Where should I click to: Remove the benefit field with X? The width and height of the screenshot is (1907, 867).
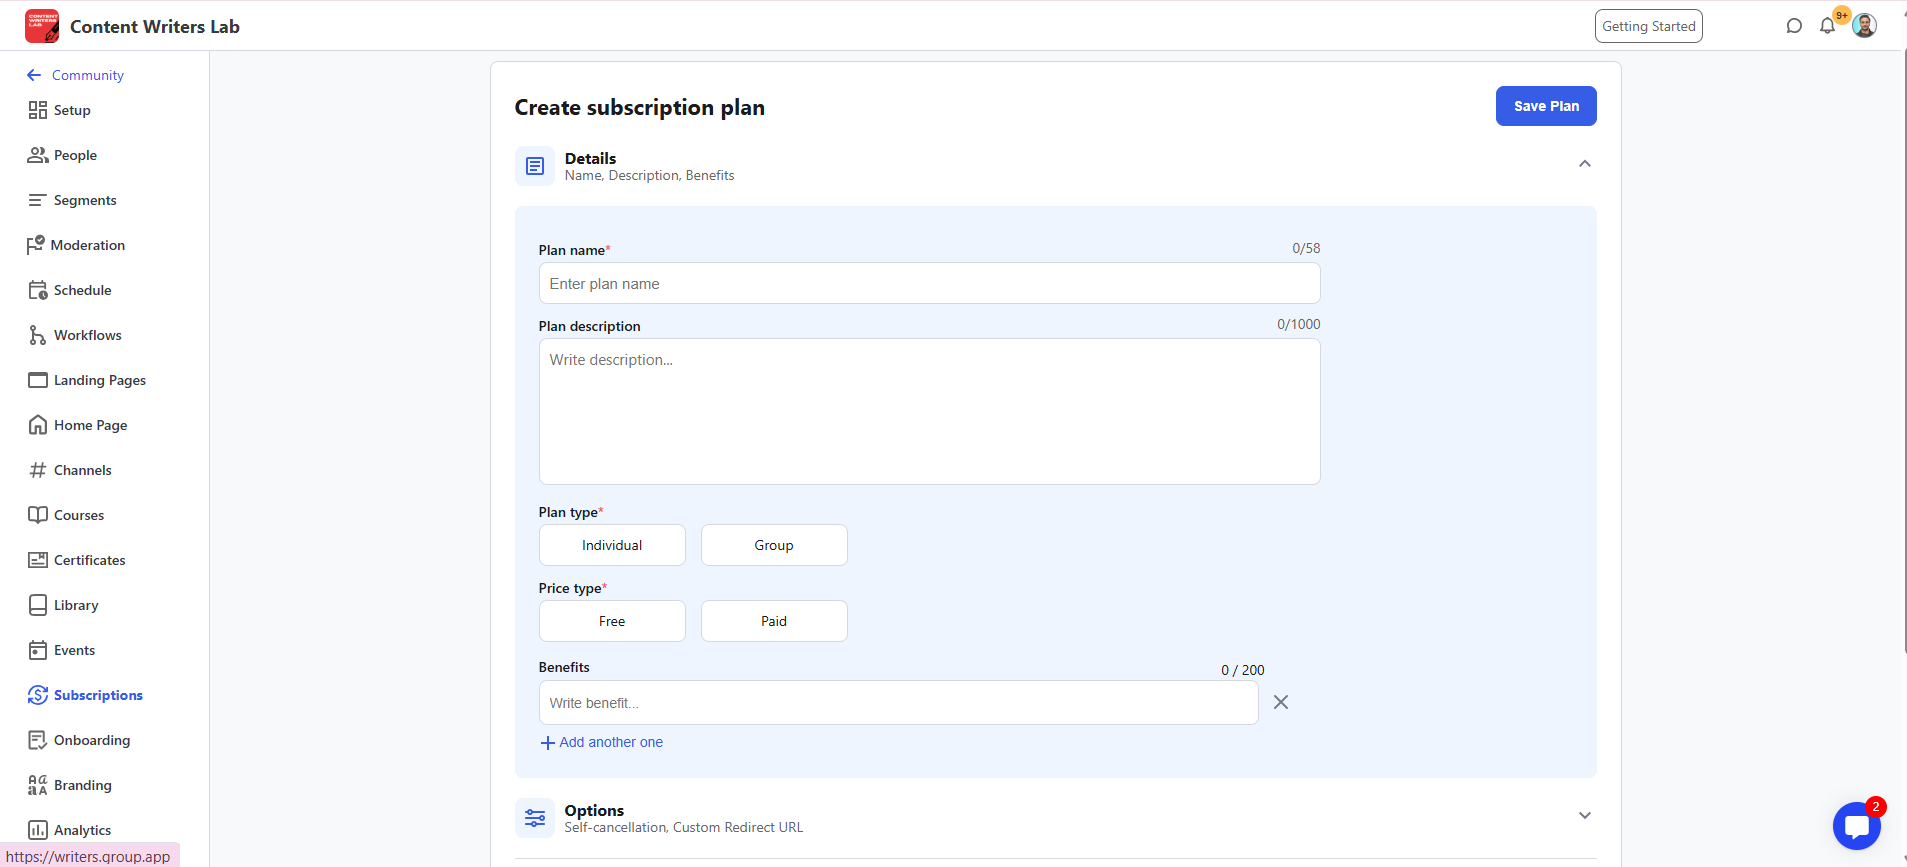tap(1281, 702)
